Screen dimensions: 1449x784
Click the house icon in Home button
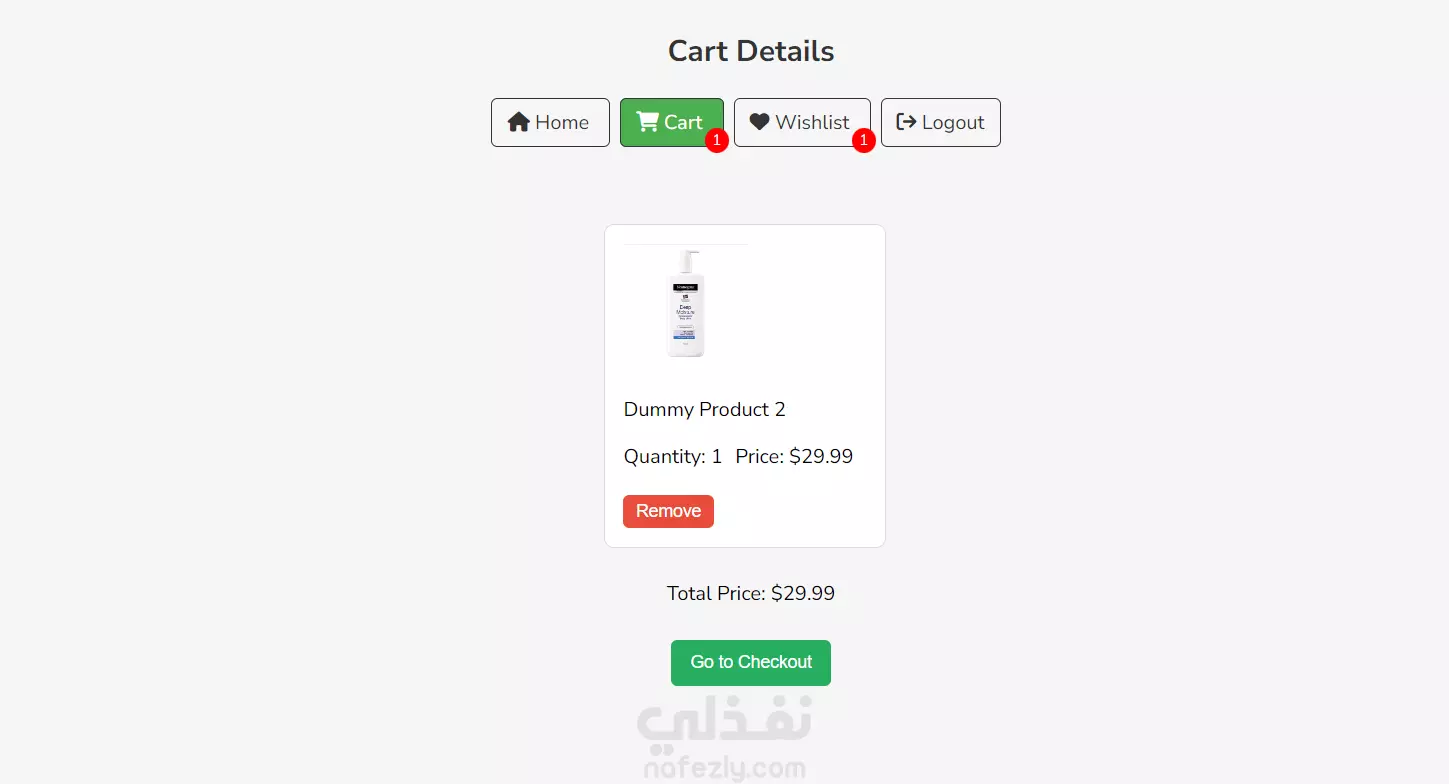click(518, 122)
